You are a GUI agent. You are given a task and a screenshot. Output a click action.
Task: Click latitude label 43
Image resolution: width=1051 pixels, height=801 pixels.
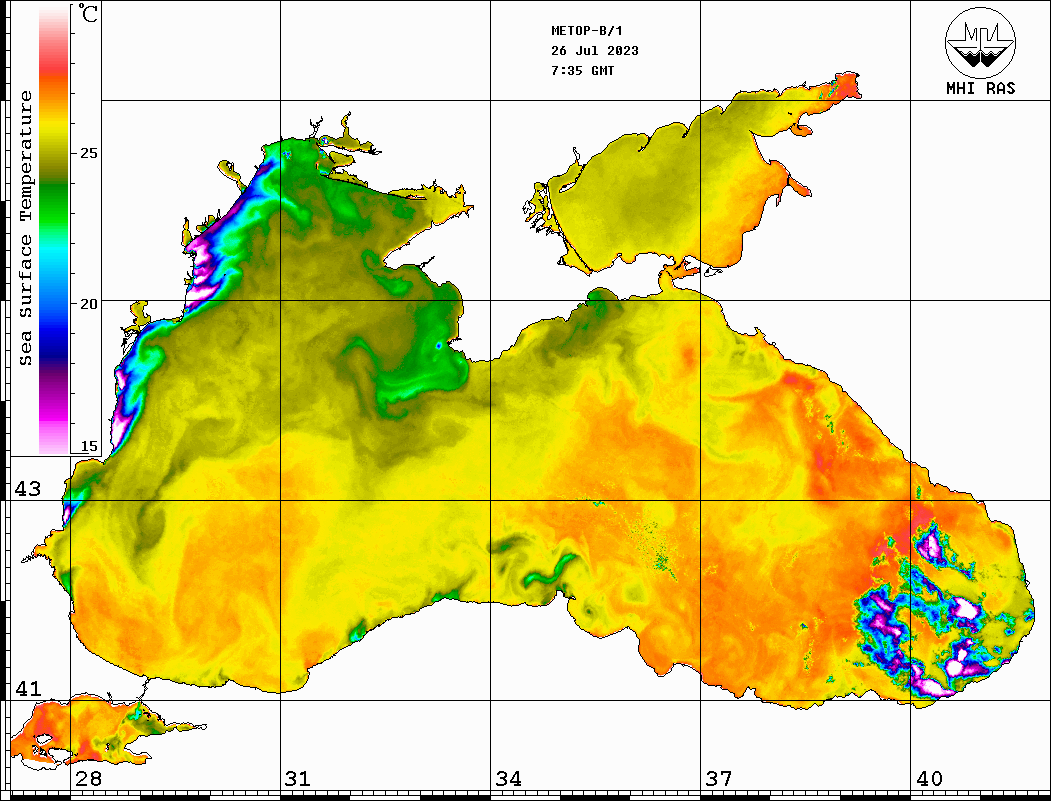pyautogui.click(x=28, y=489)
